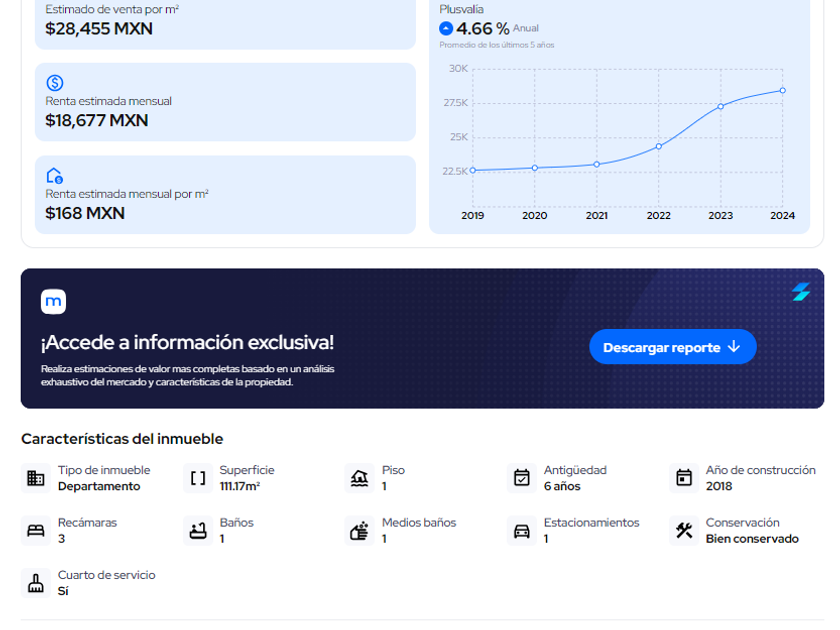This screenshot has width=840, height=630.
Task: Click the building icon for Tipo de inmueble
Action: (x=36, y=478)
